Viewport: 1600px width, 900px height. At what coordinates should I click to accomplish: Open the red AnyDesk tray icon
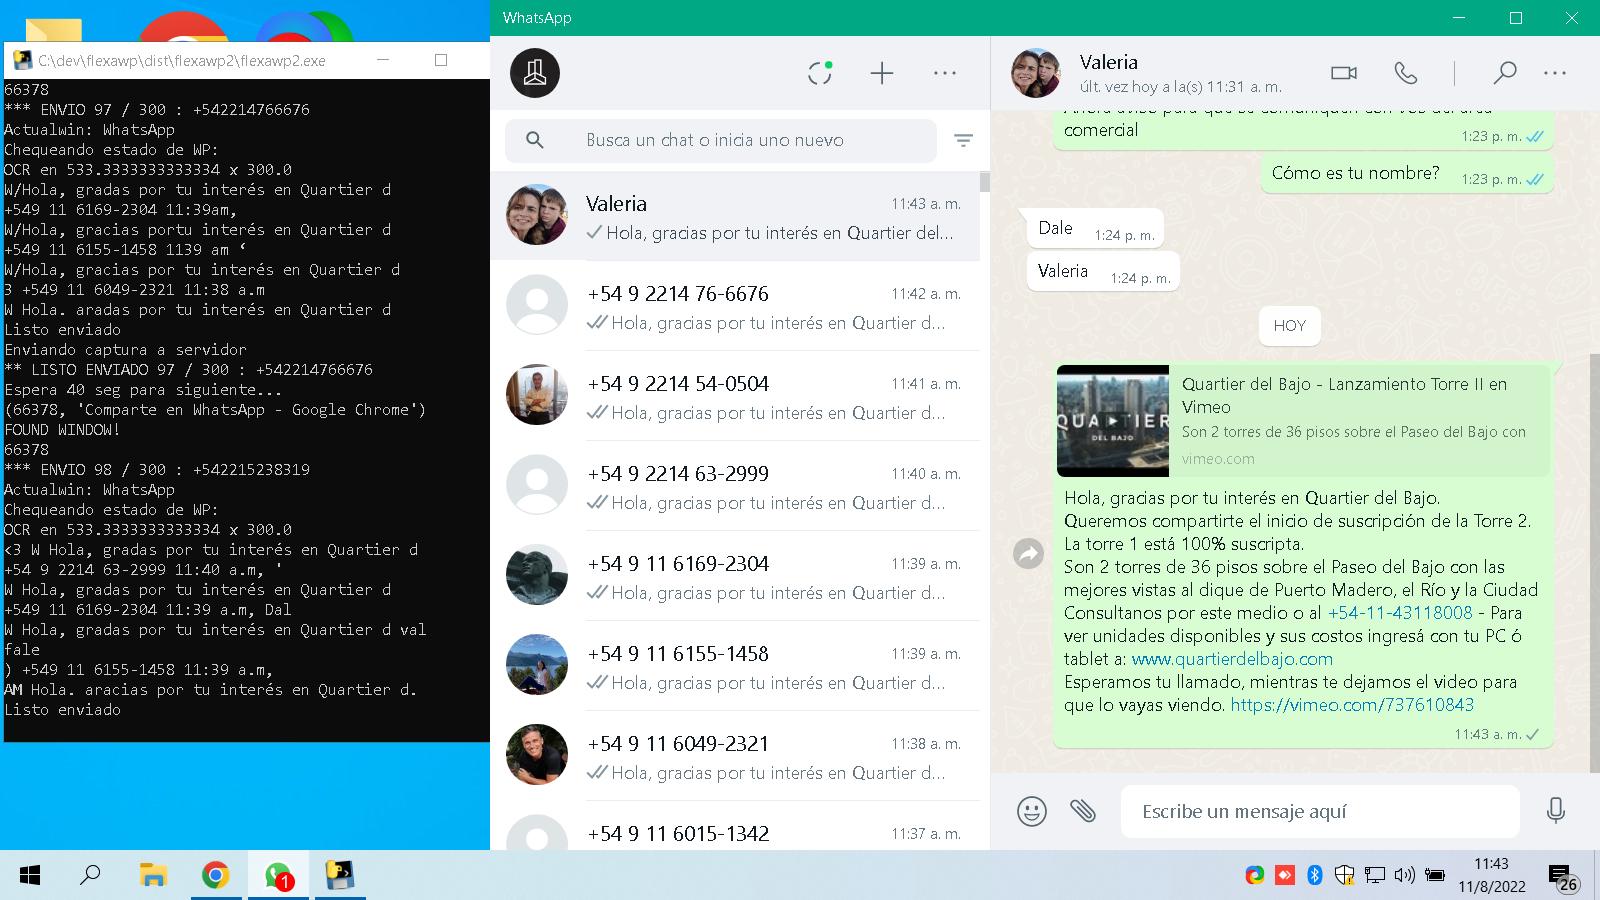pos(1285,876)
